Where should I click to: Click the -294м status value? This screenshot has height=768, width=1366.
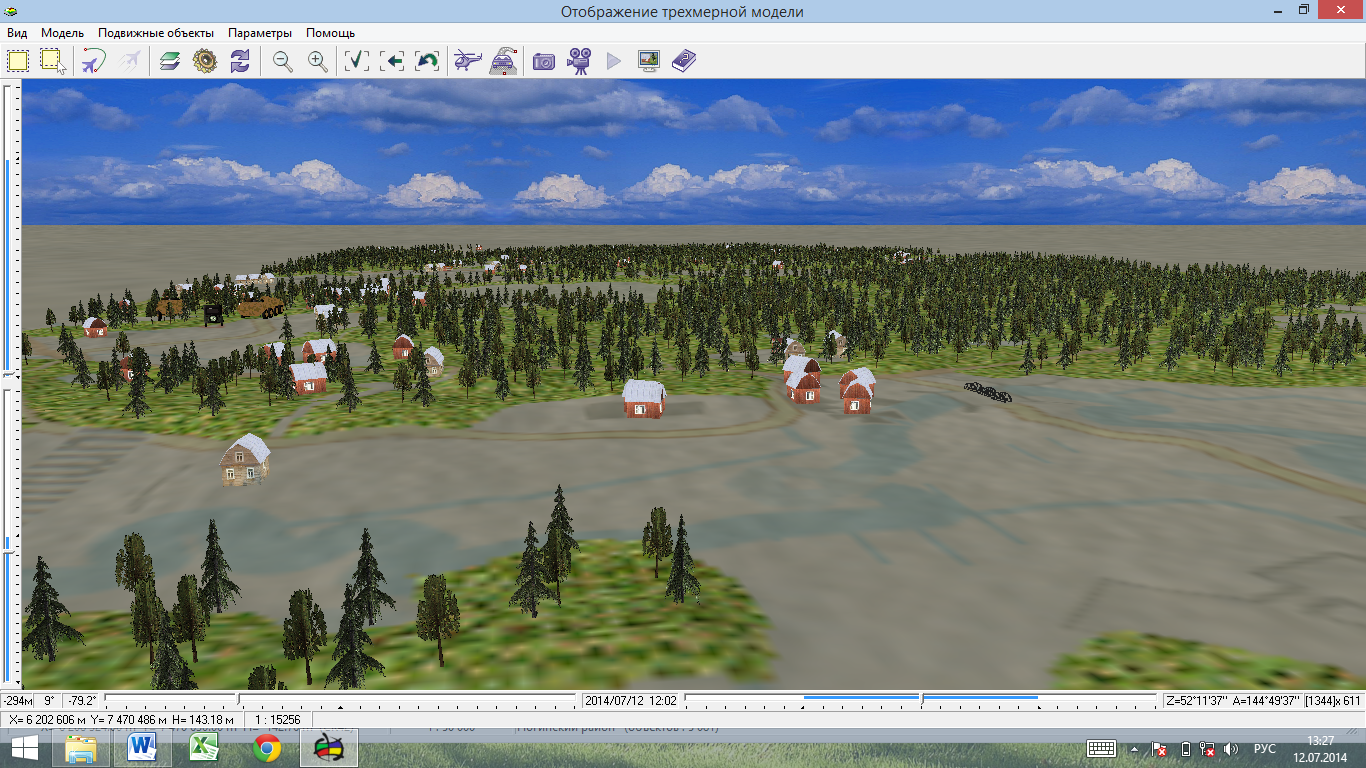pyautogui.click(x=17, y=701)
